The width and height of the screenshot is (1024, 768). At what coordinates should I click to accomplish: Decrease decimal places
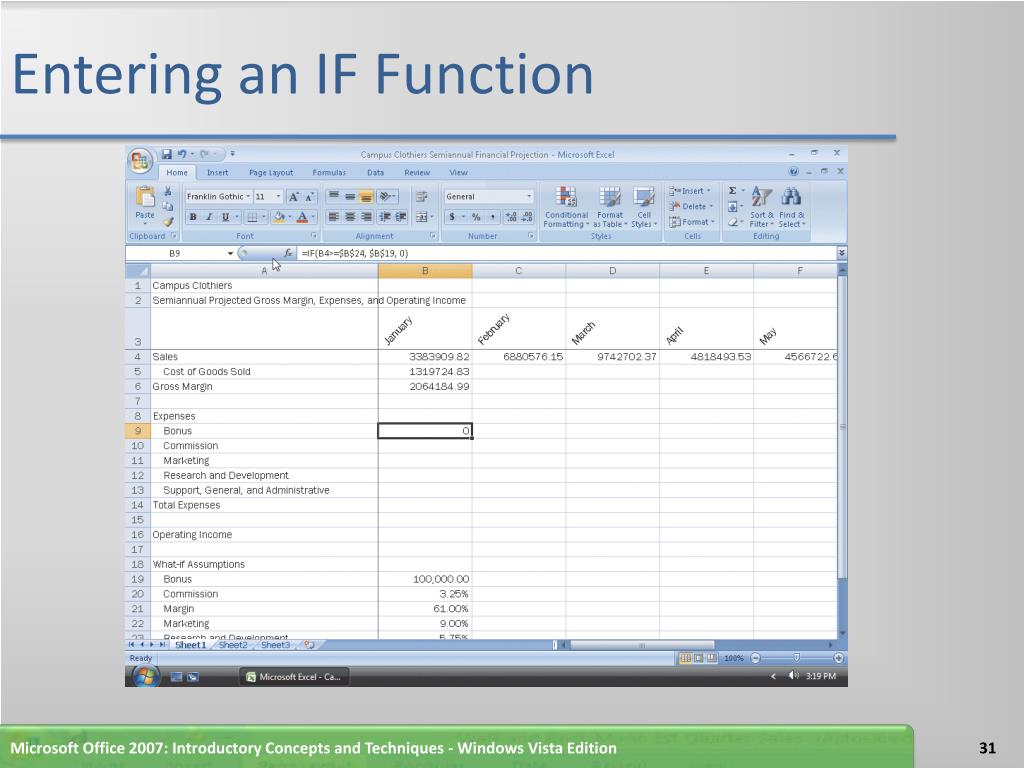tap(527, 217)
